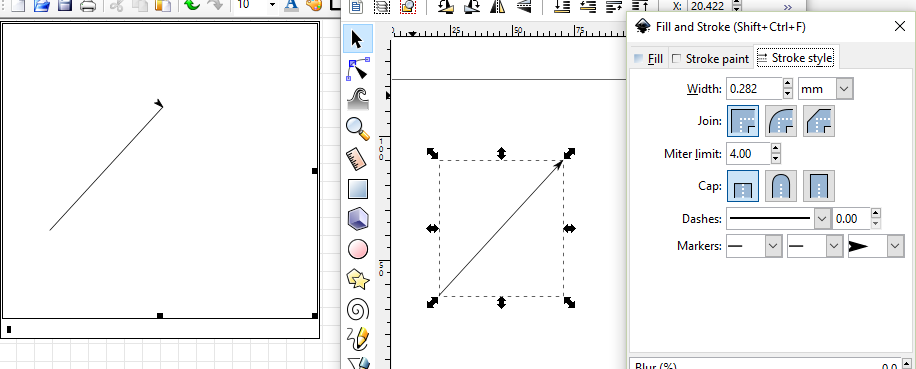Choose the round join option
Viewport: 916px width, 369px height.
(780, 121)
